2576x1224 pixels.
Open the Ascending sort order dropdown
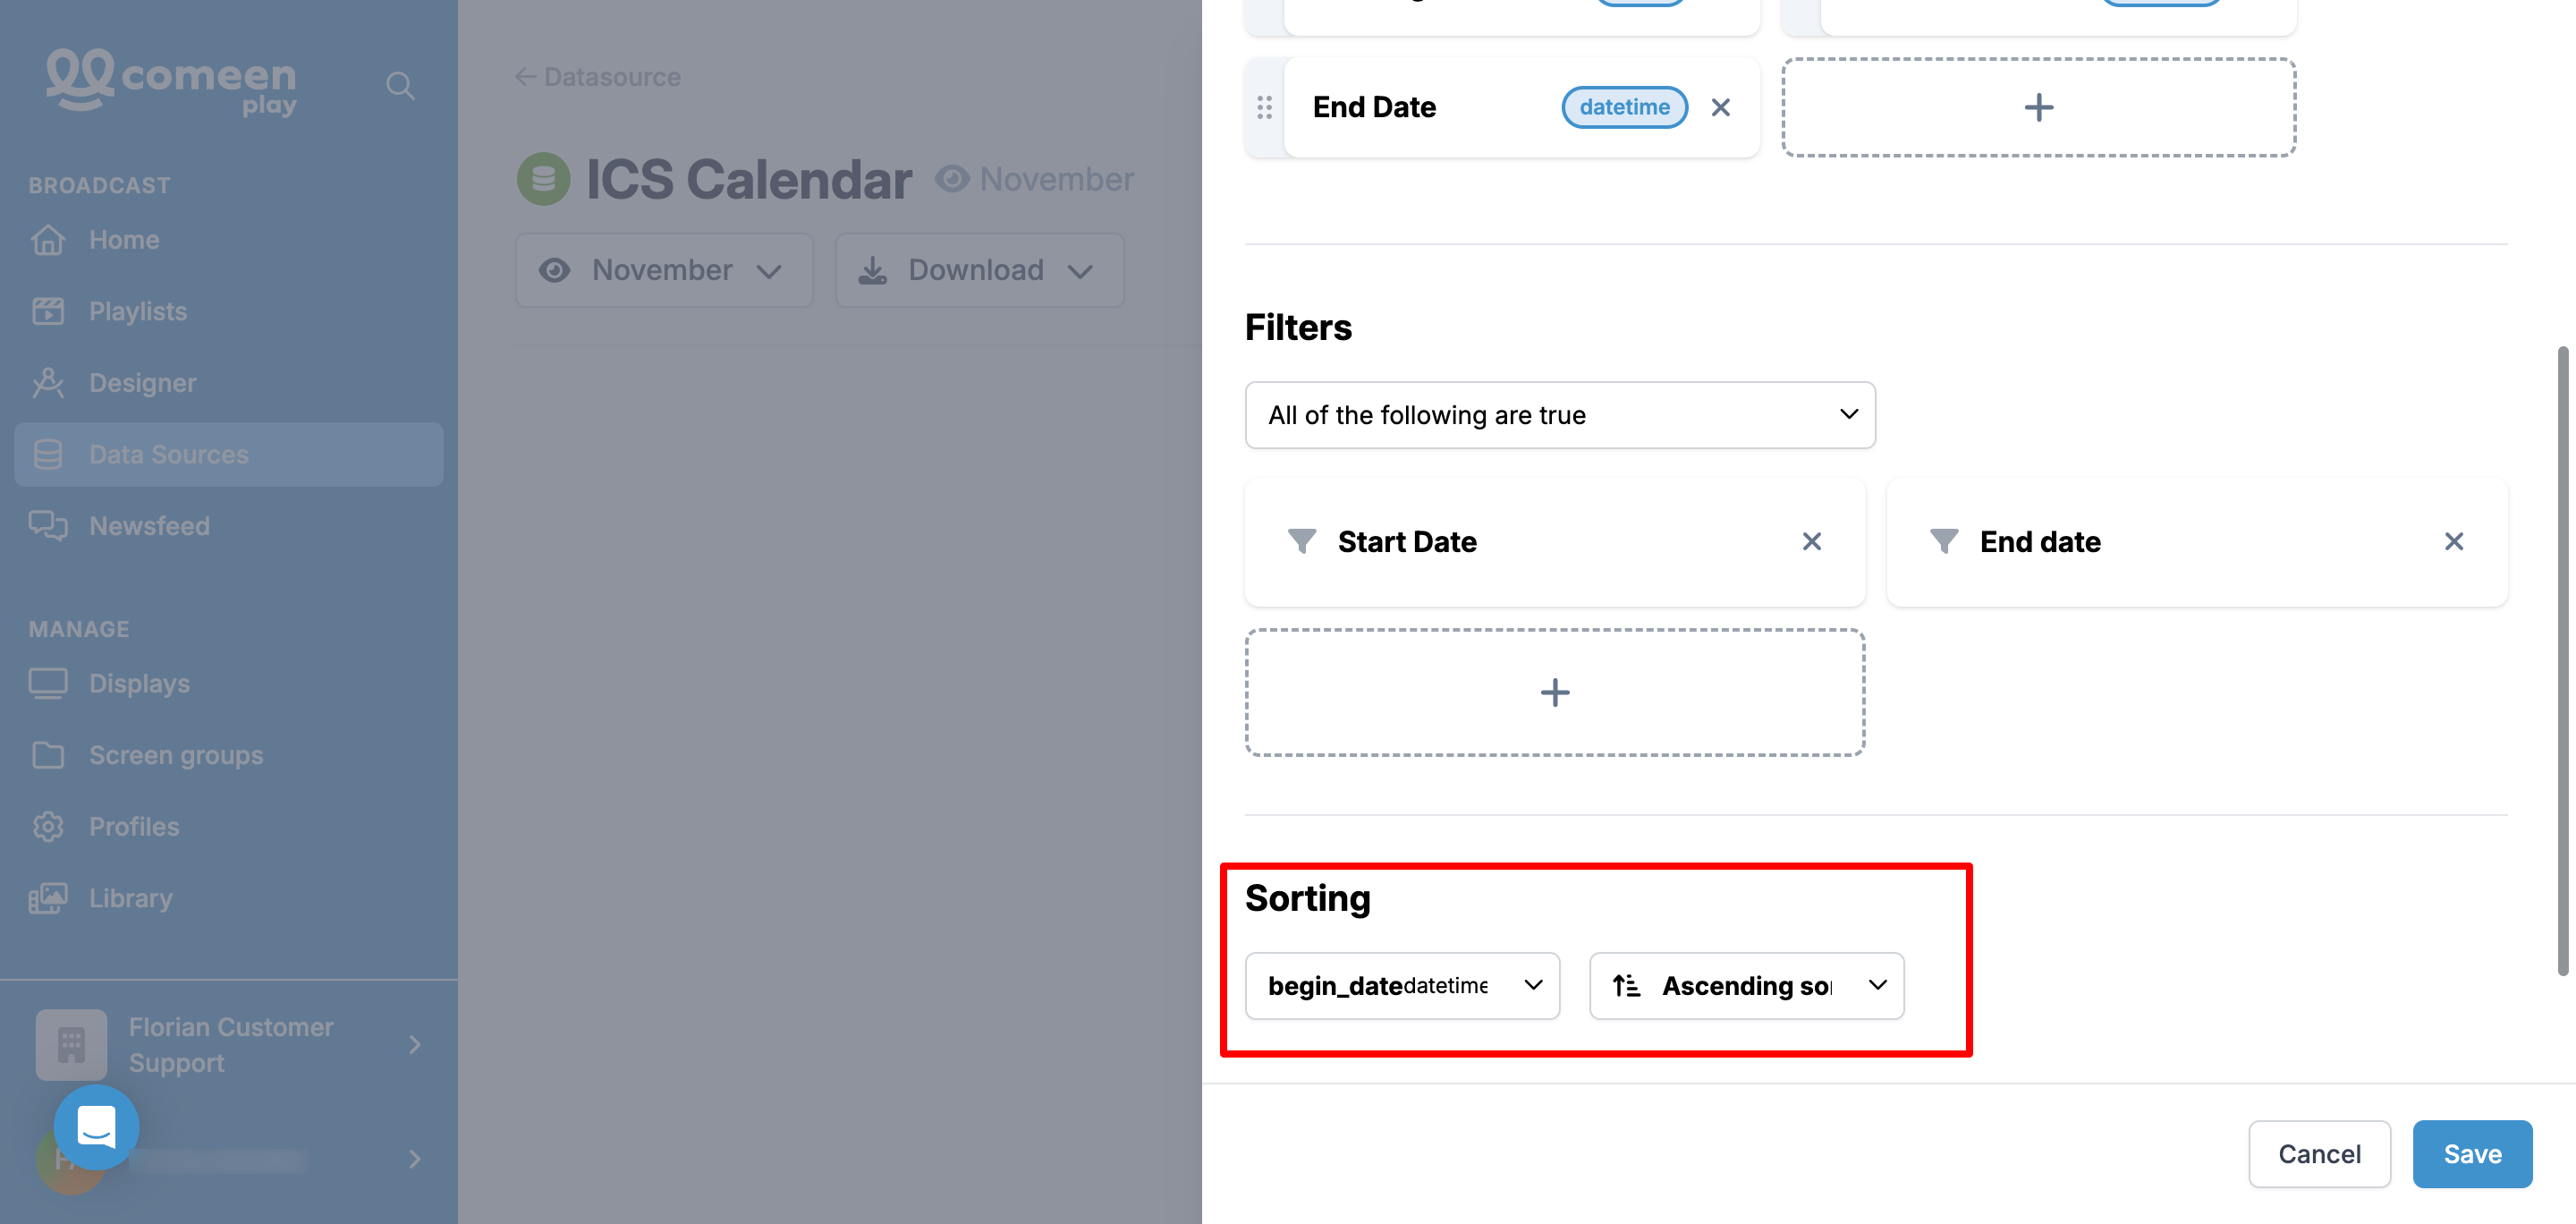pyautogui.click(x=1746, y=986)
